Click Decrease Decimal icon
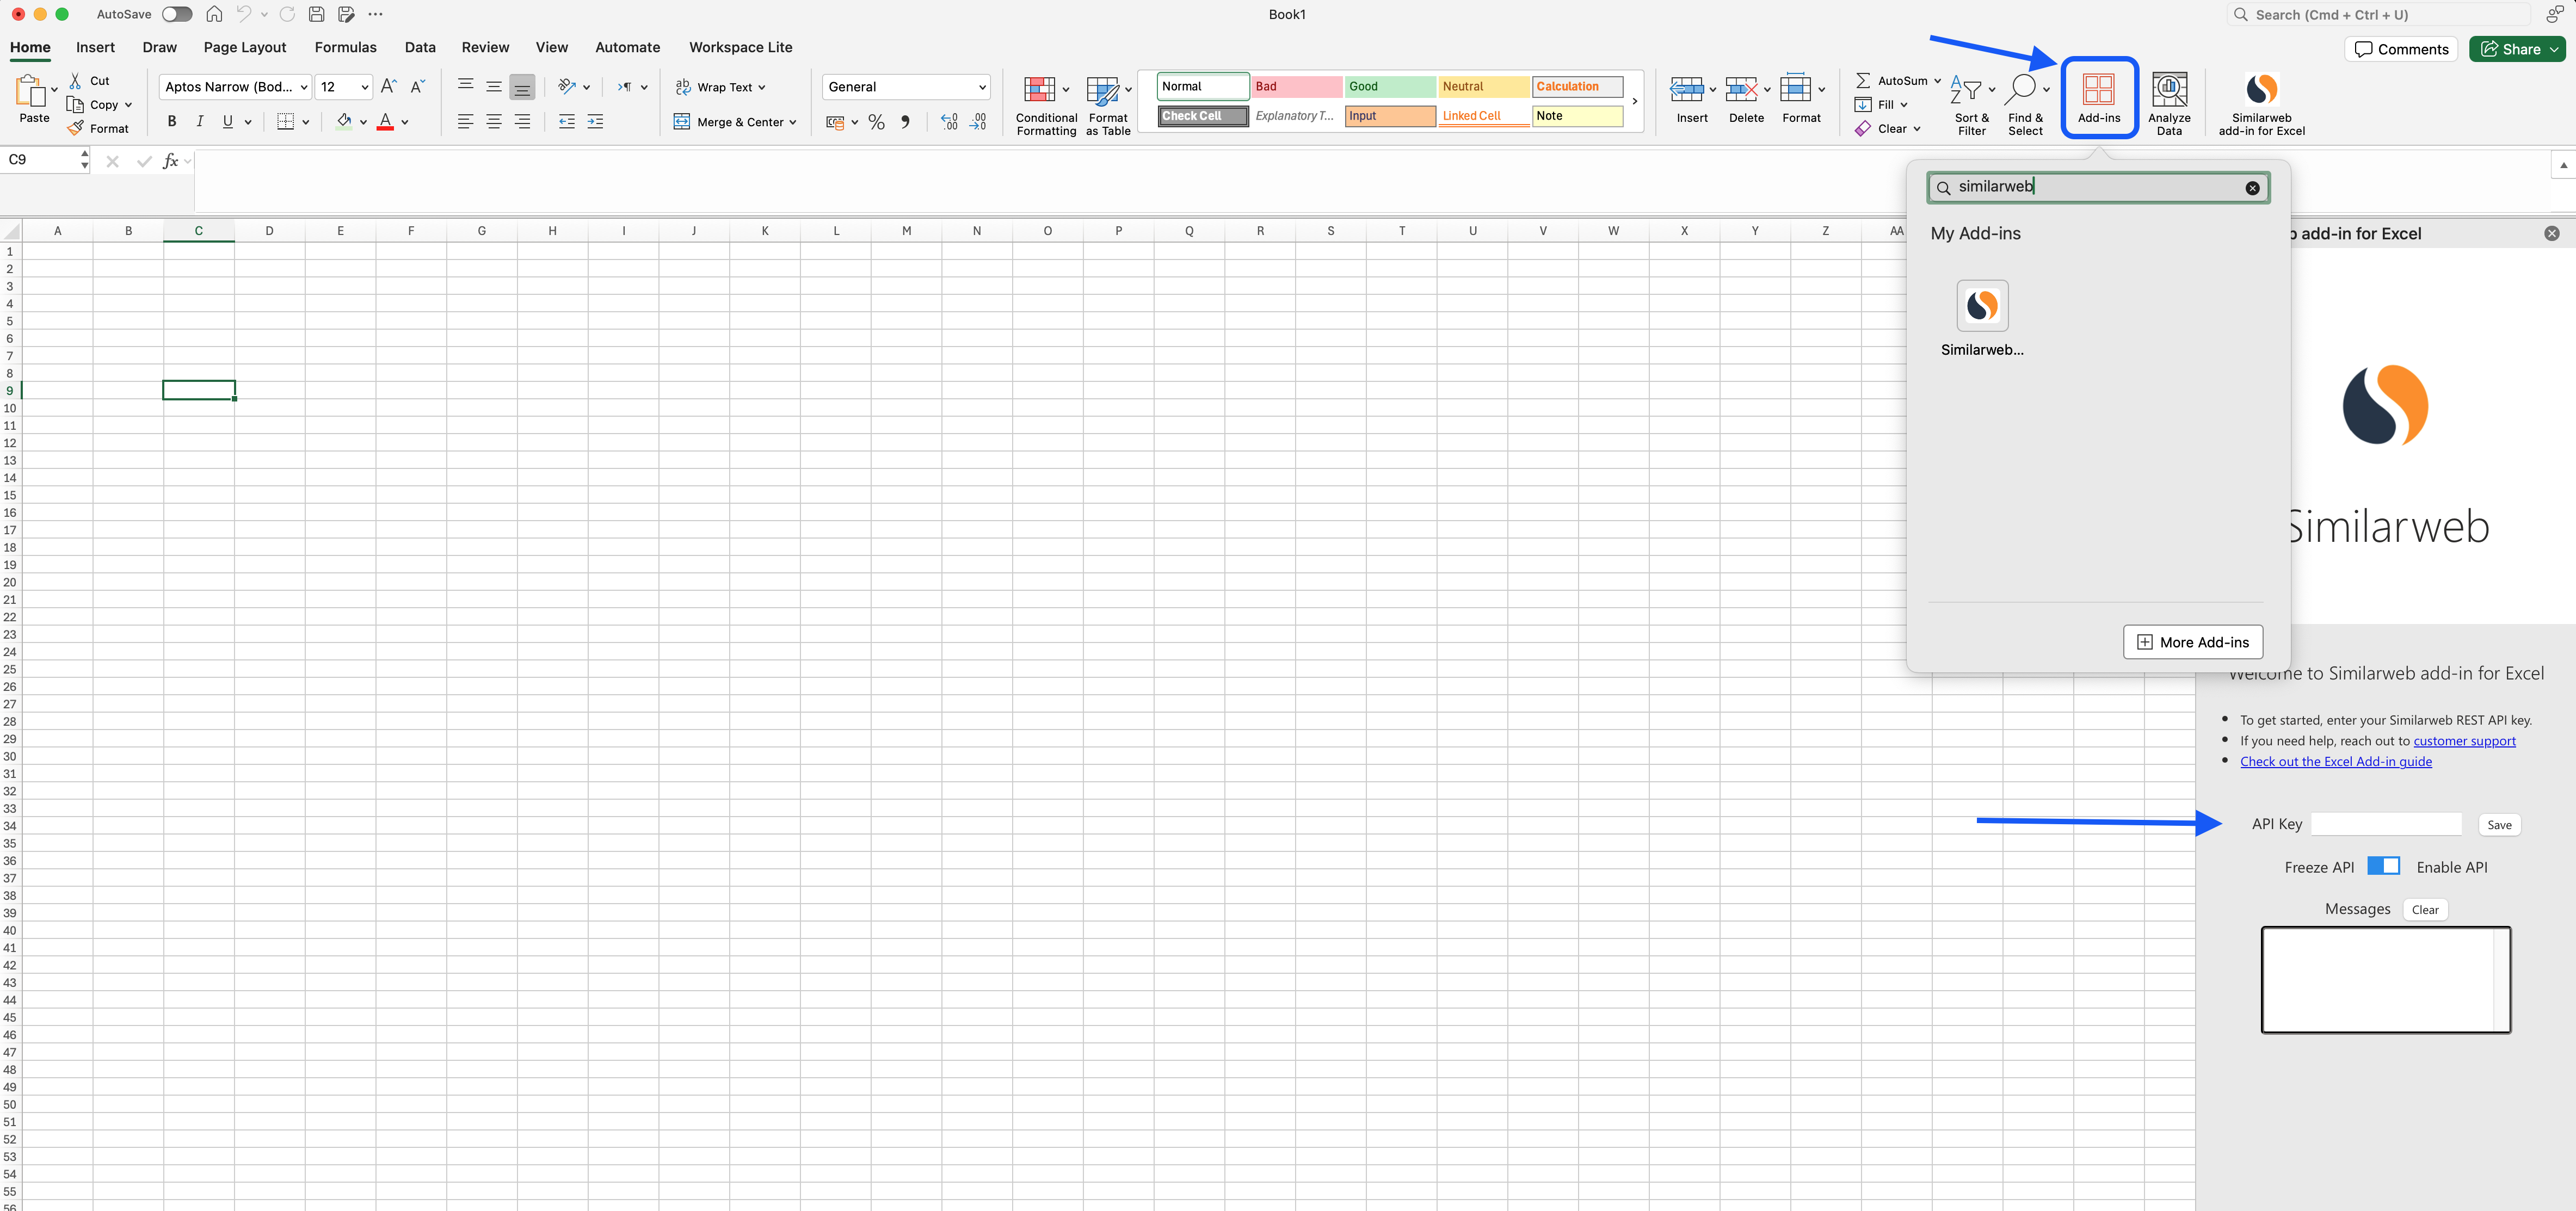2576x1211 pixels. [x=978, y=122]
